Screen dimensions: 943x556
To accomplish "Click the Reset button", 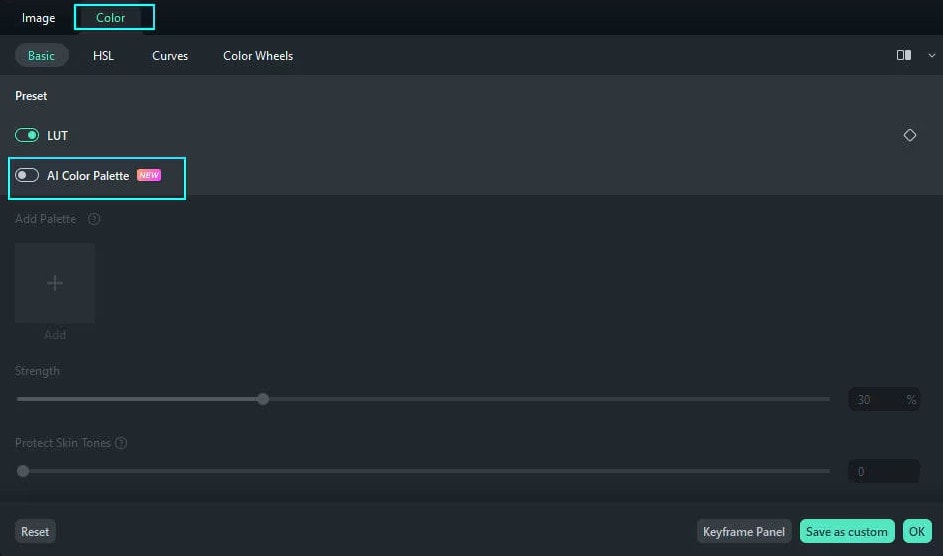I will point(35,531).
